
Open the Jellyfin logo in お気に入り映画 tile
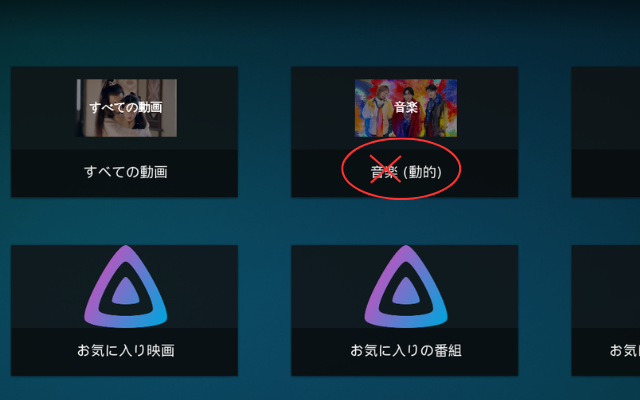point(125,287)
